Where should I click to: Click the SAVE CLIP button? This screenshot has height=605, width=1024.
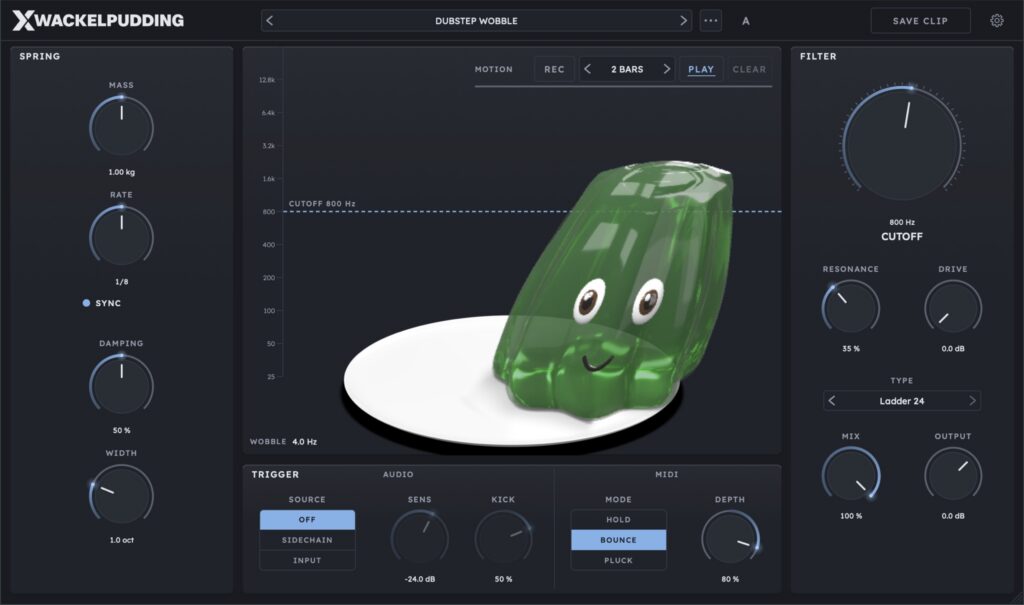920,21
